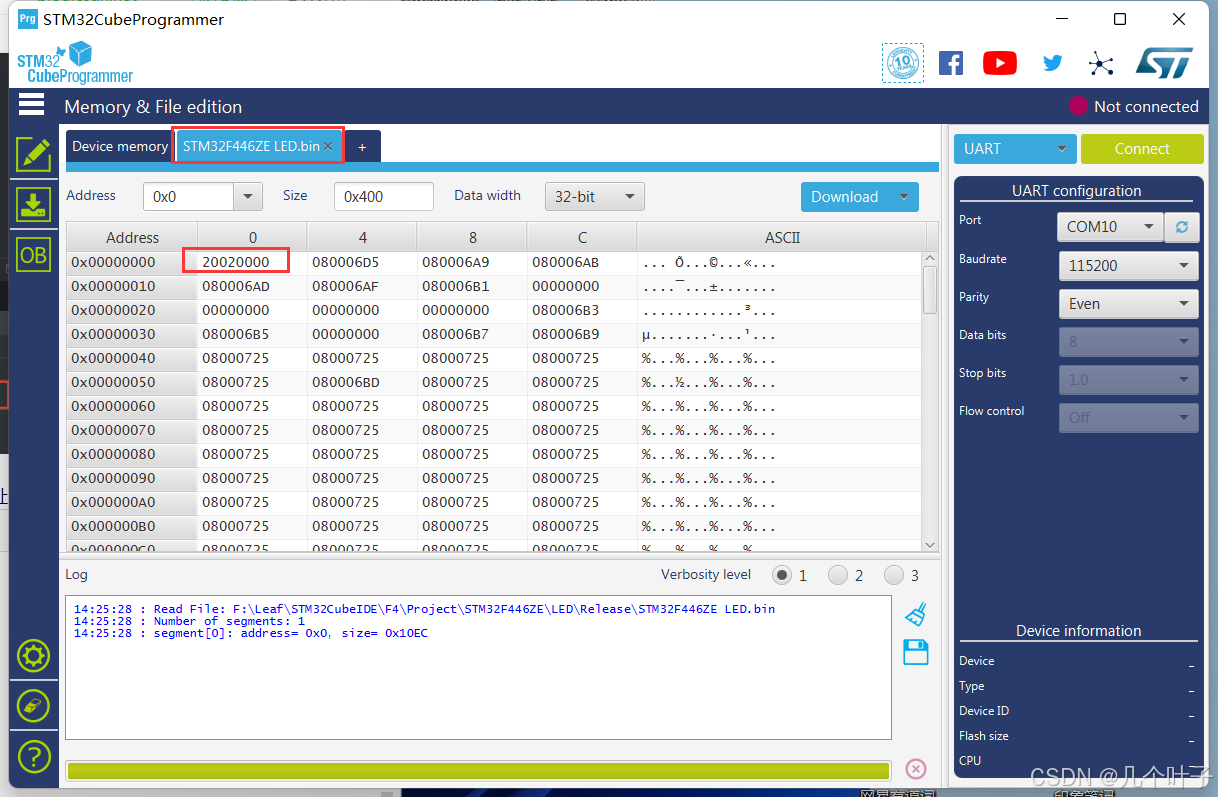Image resolution: width=1218 pixels, height=797 pixels.
Task: Add a new tab with plus
Action: coord(362,147)
